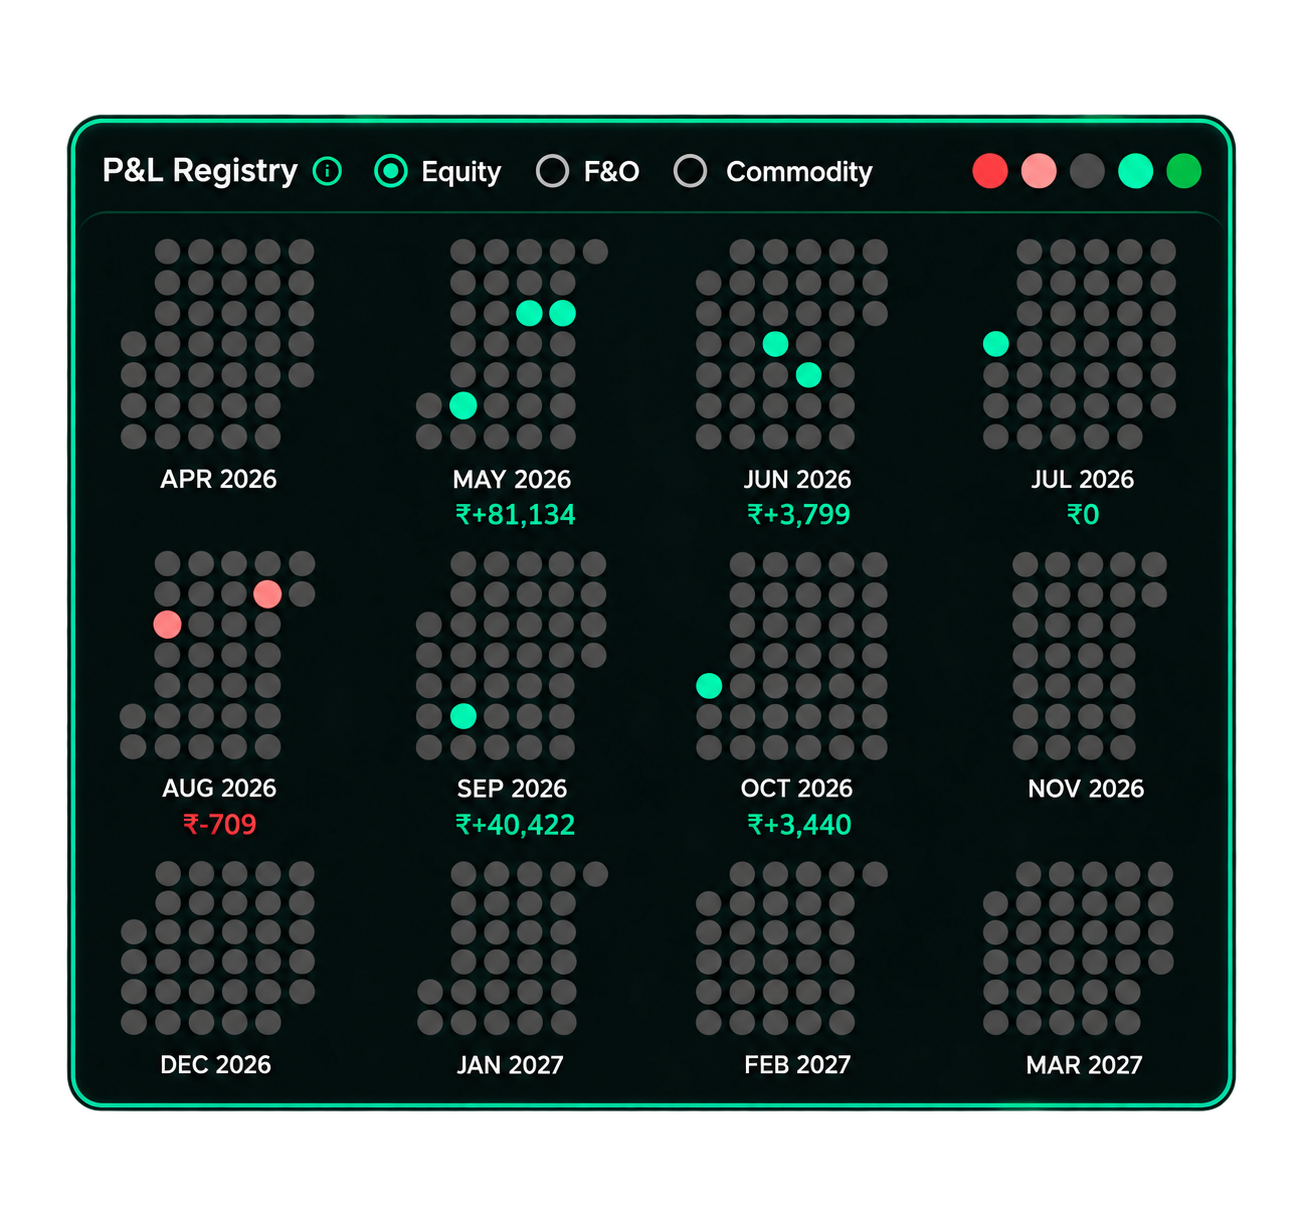Click the ₹+81,134 profit value

515,515
